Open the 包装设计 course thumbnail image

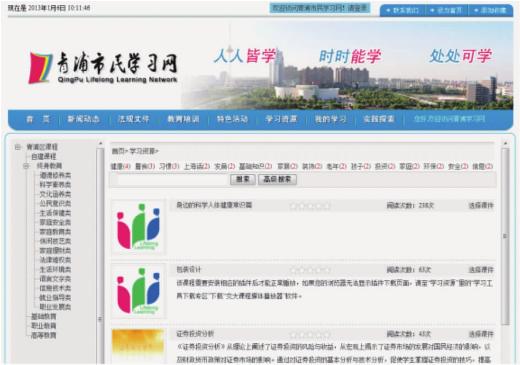138,291
